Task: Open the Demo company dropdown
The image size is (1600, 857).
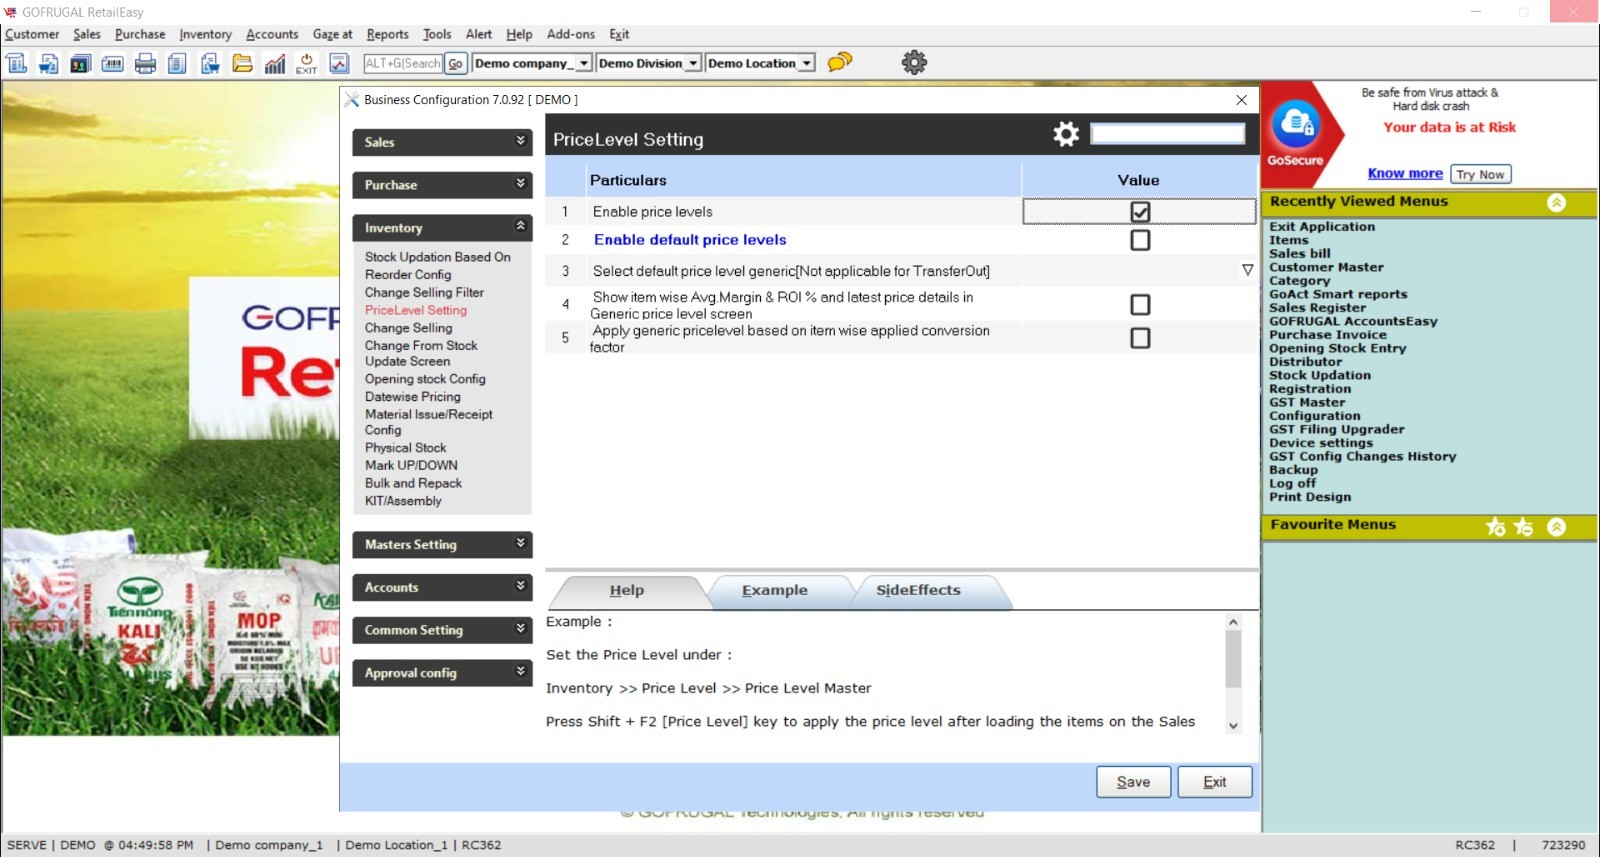Action: (x=584, y=63)
